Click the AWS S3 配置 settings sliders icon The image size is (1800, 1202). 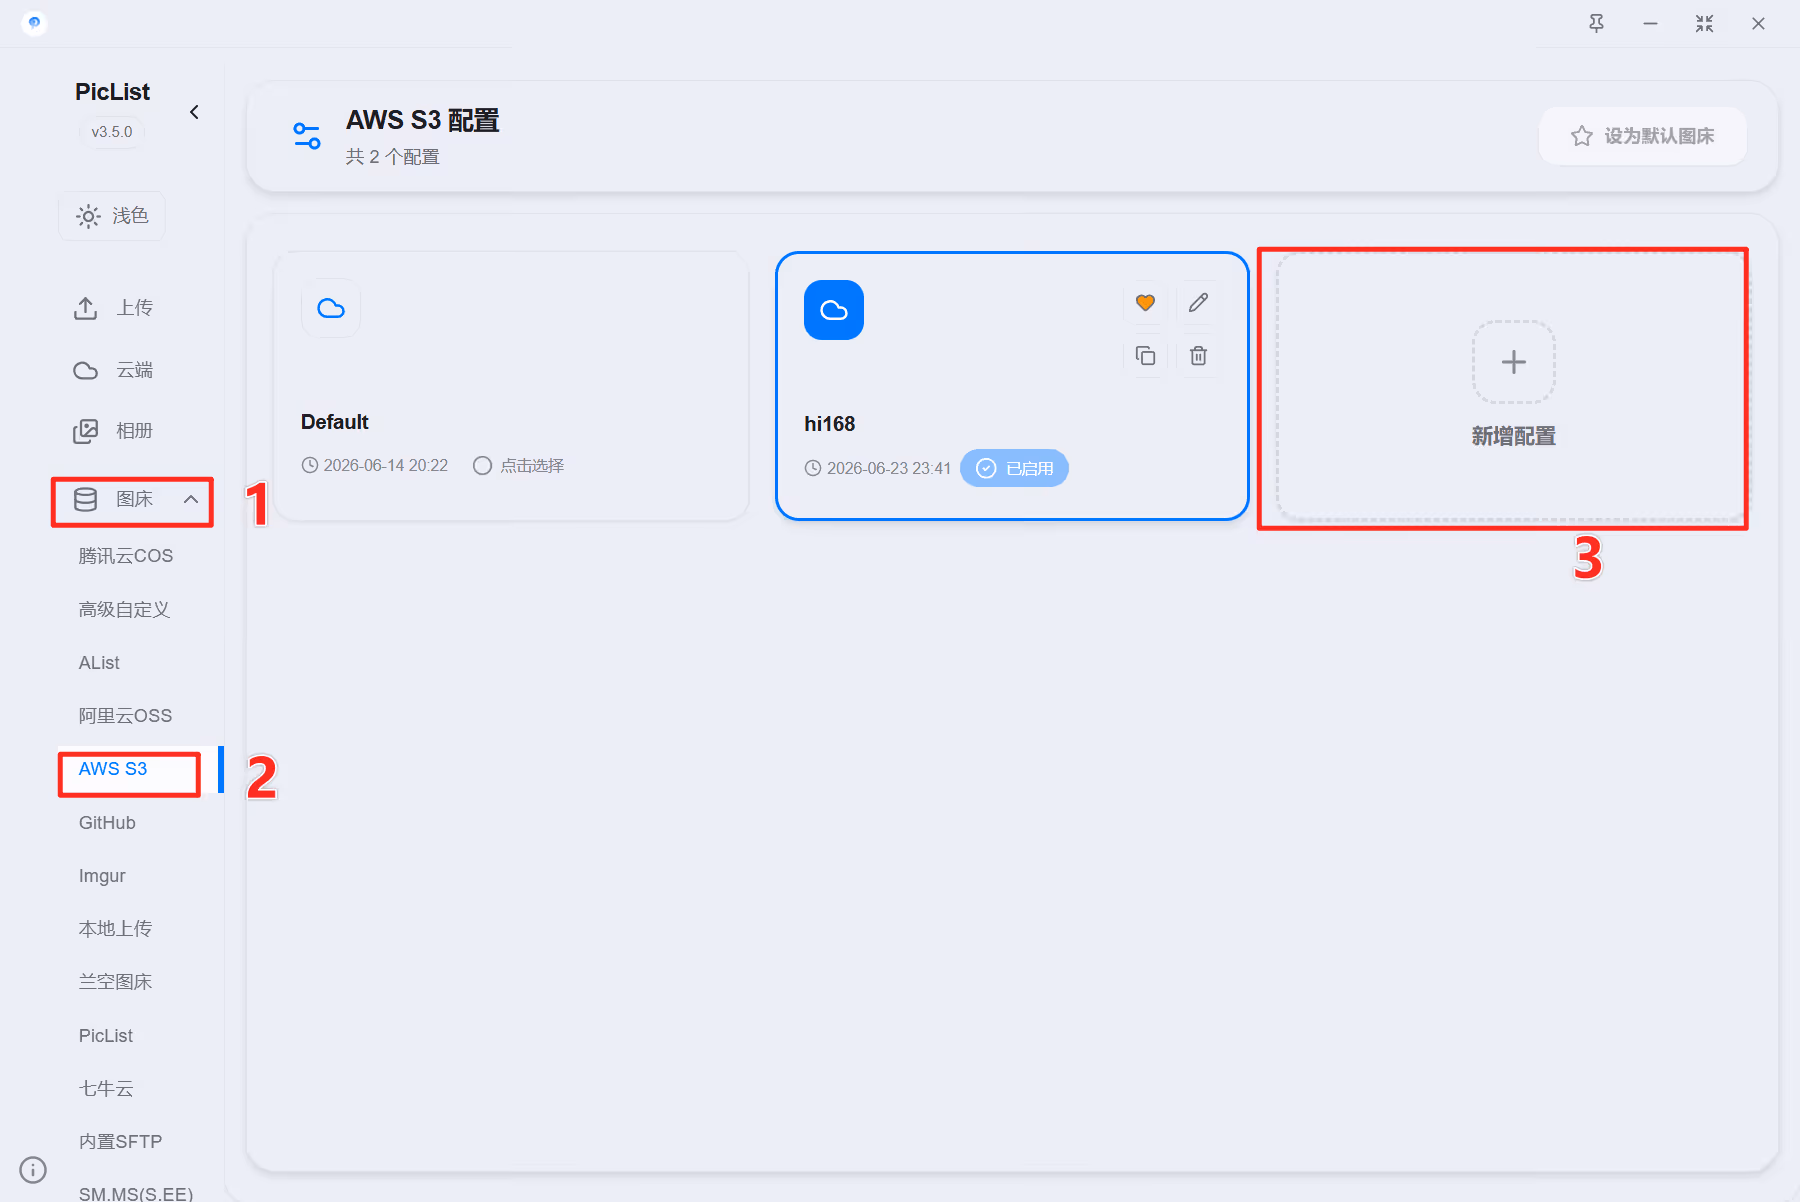[x=306, y=136]
